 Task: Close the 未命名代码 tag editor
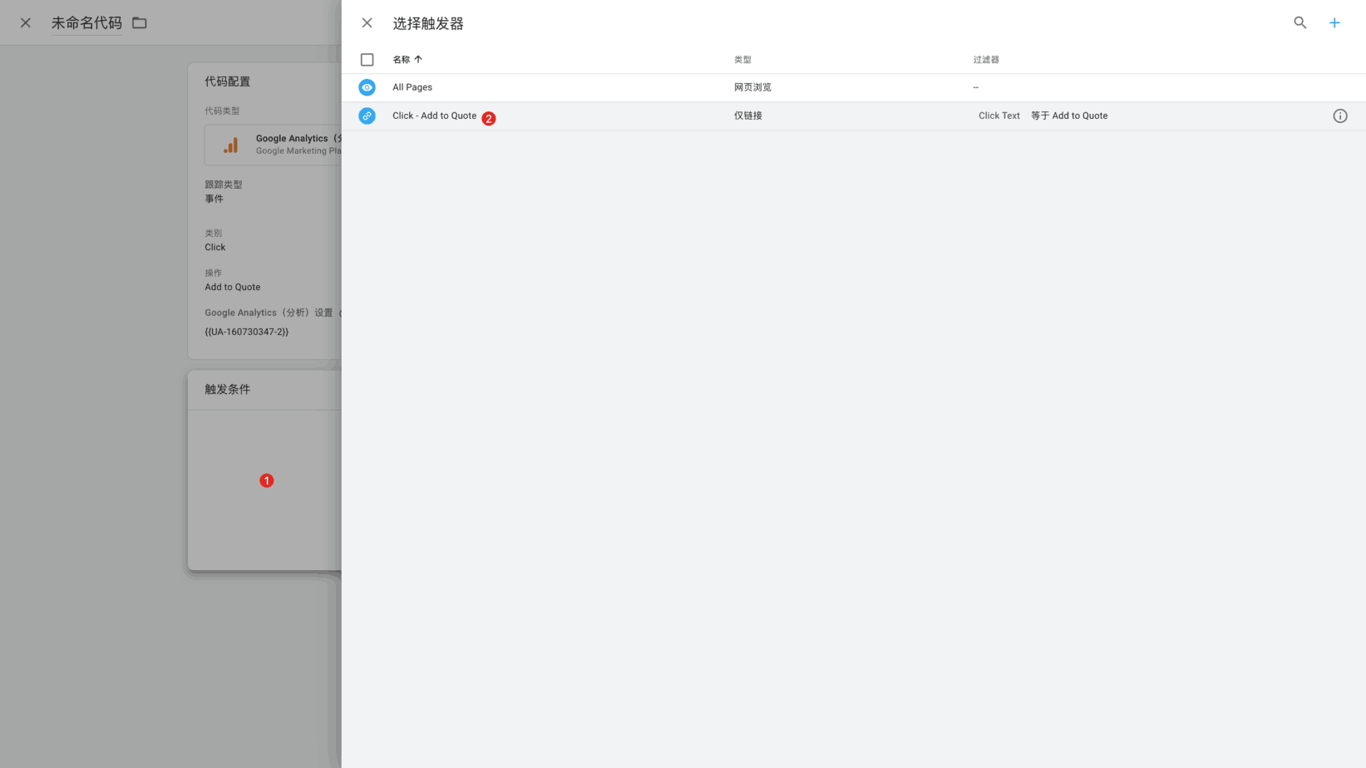pos(26,23)
